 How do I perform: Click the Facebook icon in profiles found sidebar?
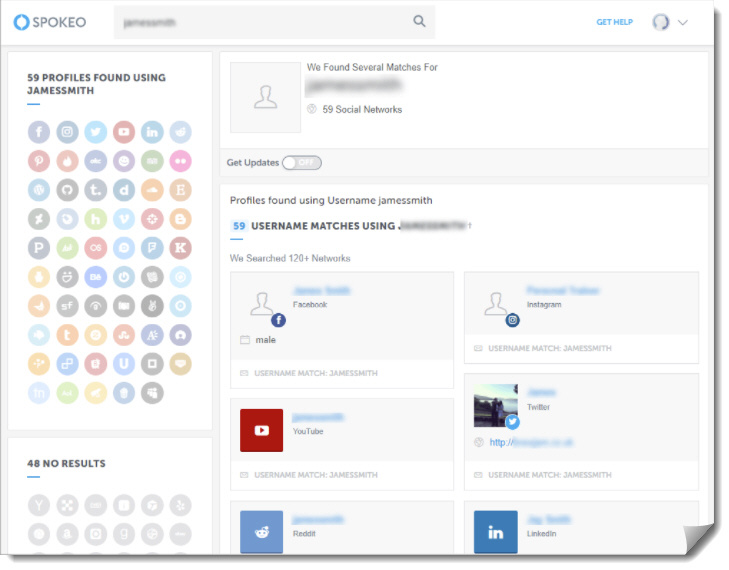tap(39, 132)
